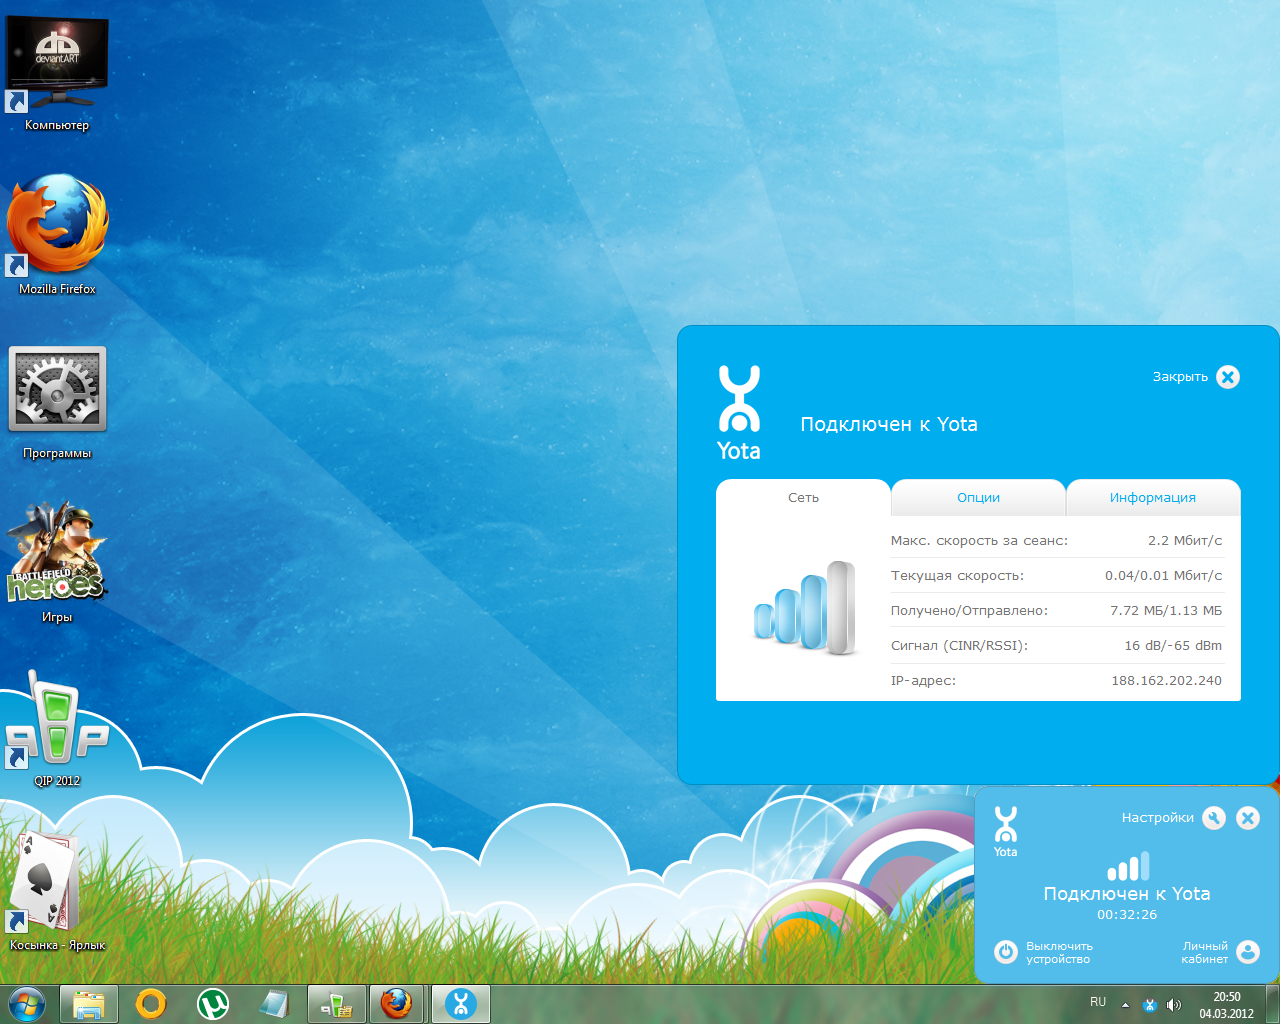Viewport: 1280px width, 1024px height.
Task: Click the Yota logo in large window
Action: 739,413
